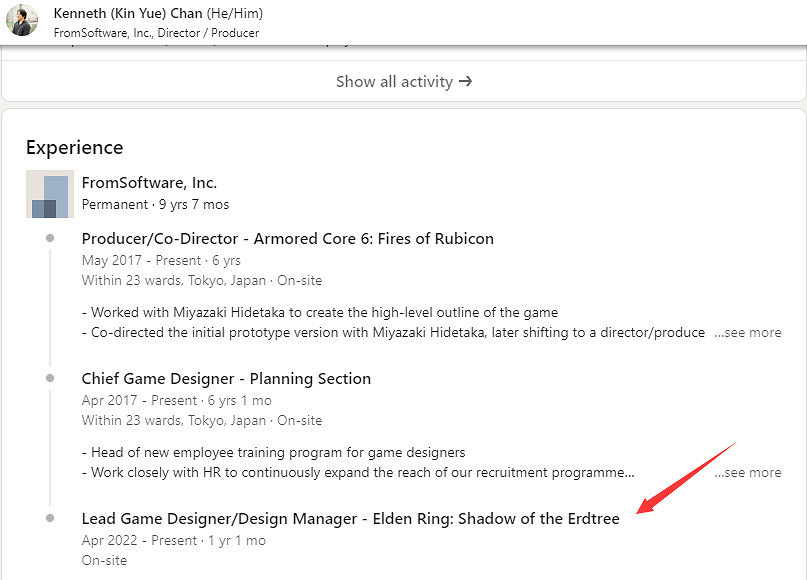Click the Experience section heading
The height and width of the screenshot is (580, 807).
tap(74, 147)
